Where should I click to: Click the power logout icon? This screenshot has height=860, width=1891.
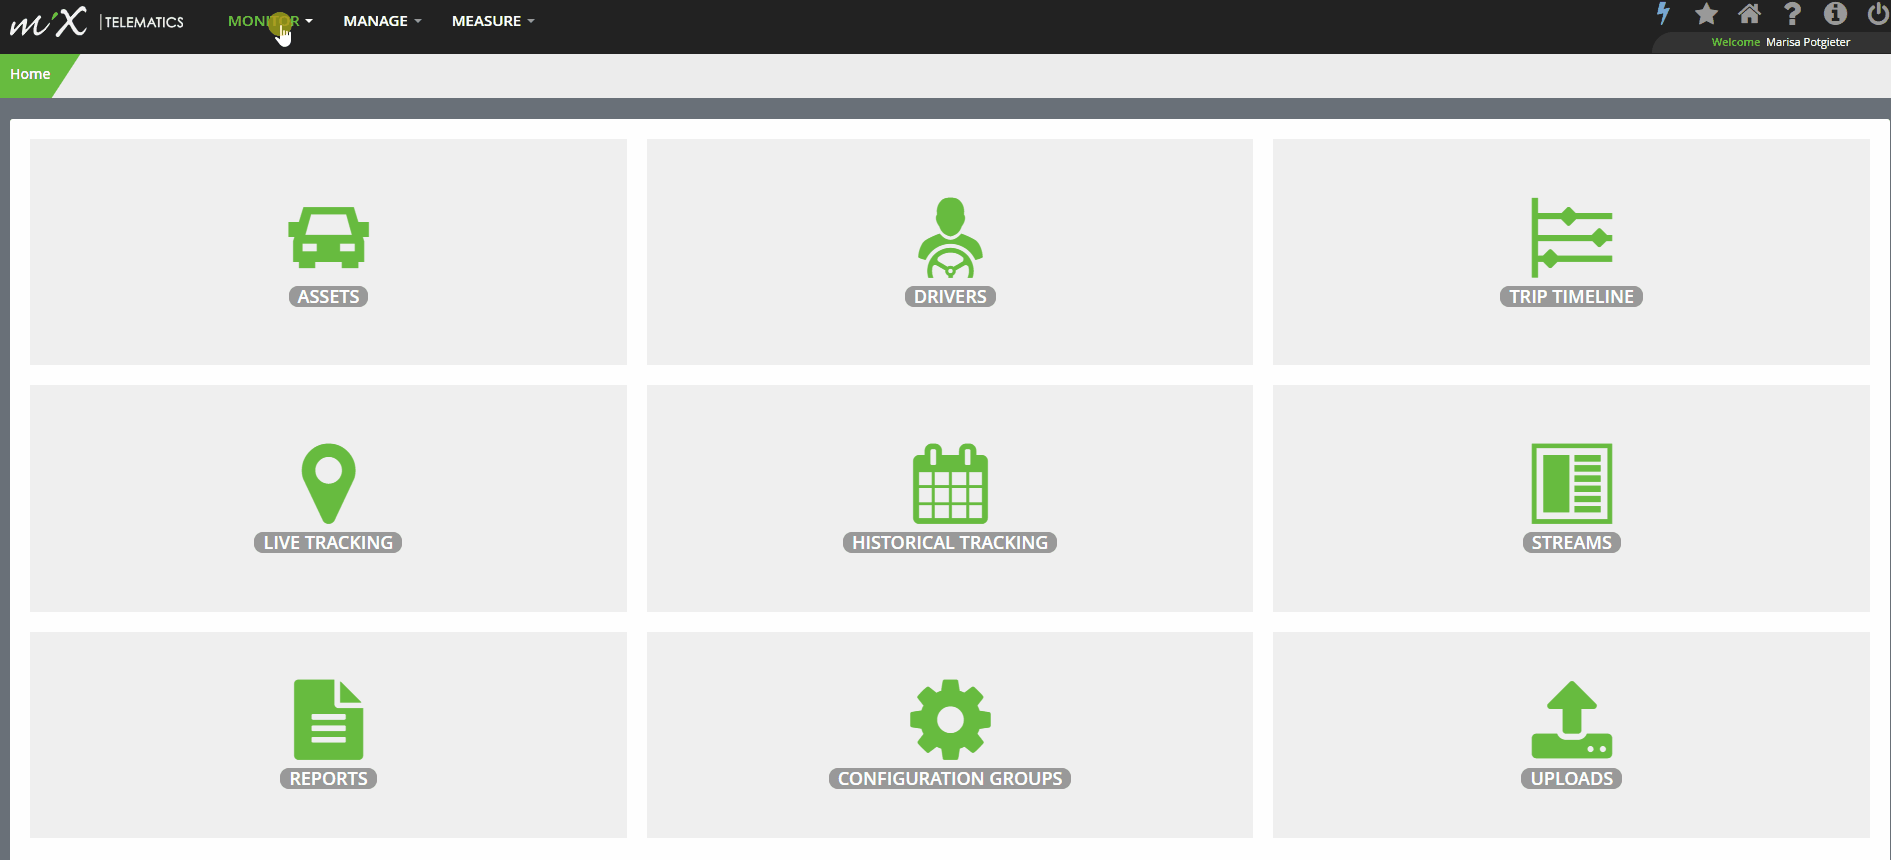pyautogui.click(x=1878, y=14)
